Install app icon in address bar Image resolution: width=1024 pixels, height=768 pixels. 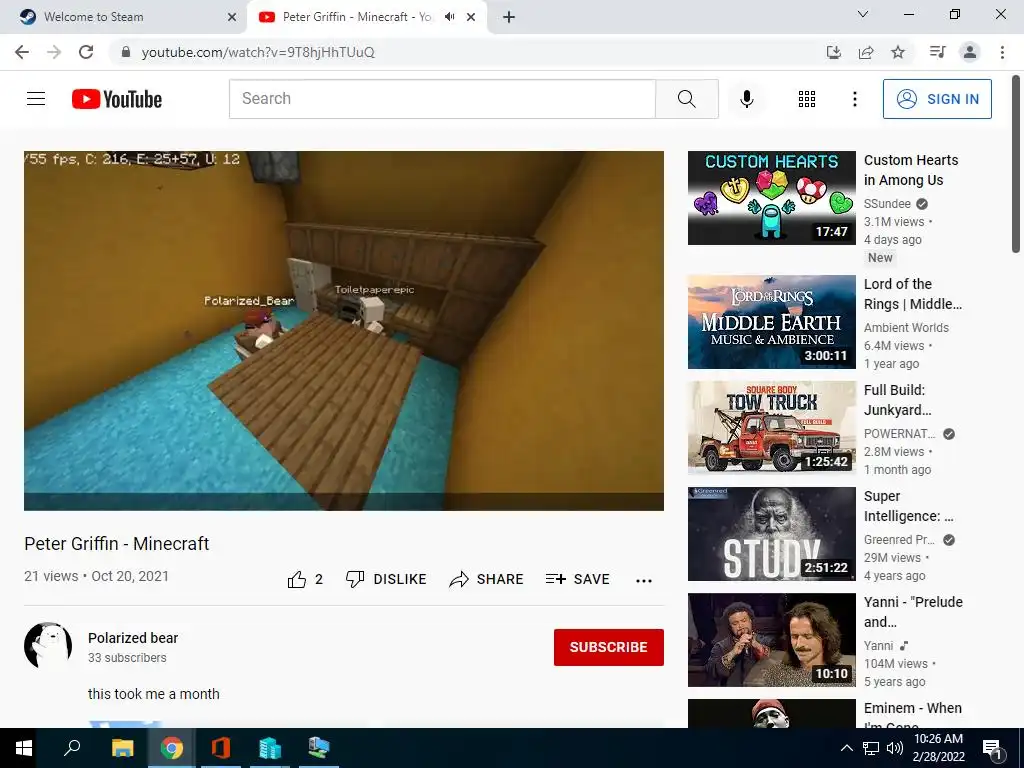click(834, 52)
